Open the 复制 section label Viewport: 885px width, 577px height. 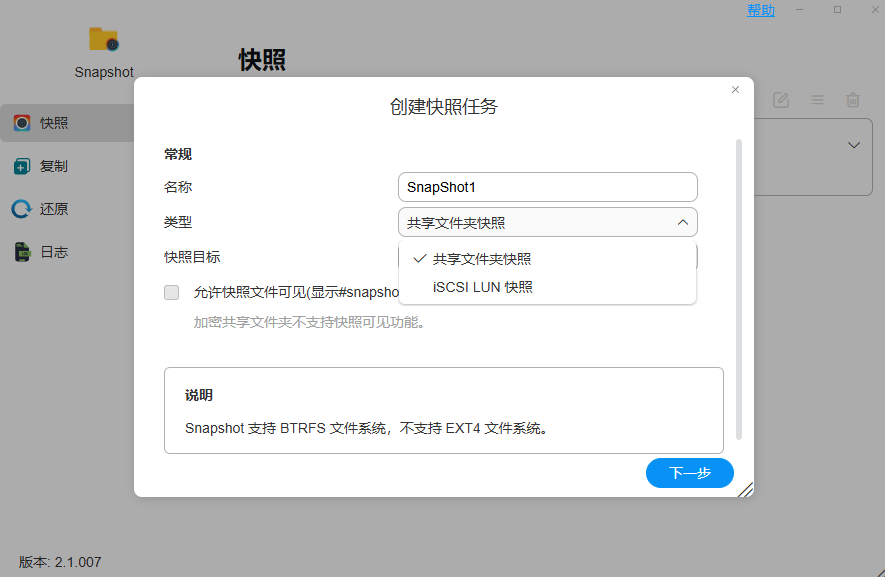54,167
